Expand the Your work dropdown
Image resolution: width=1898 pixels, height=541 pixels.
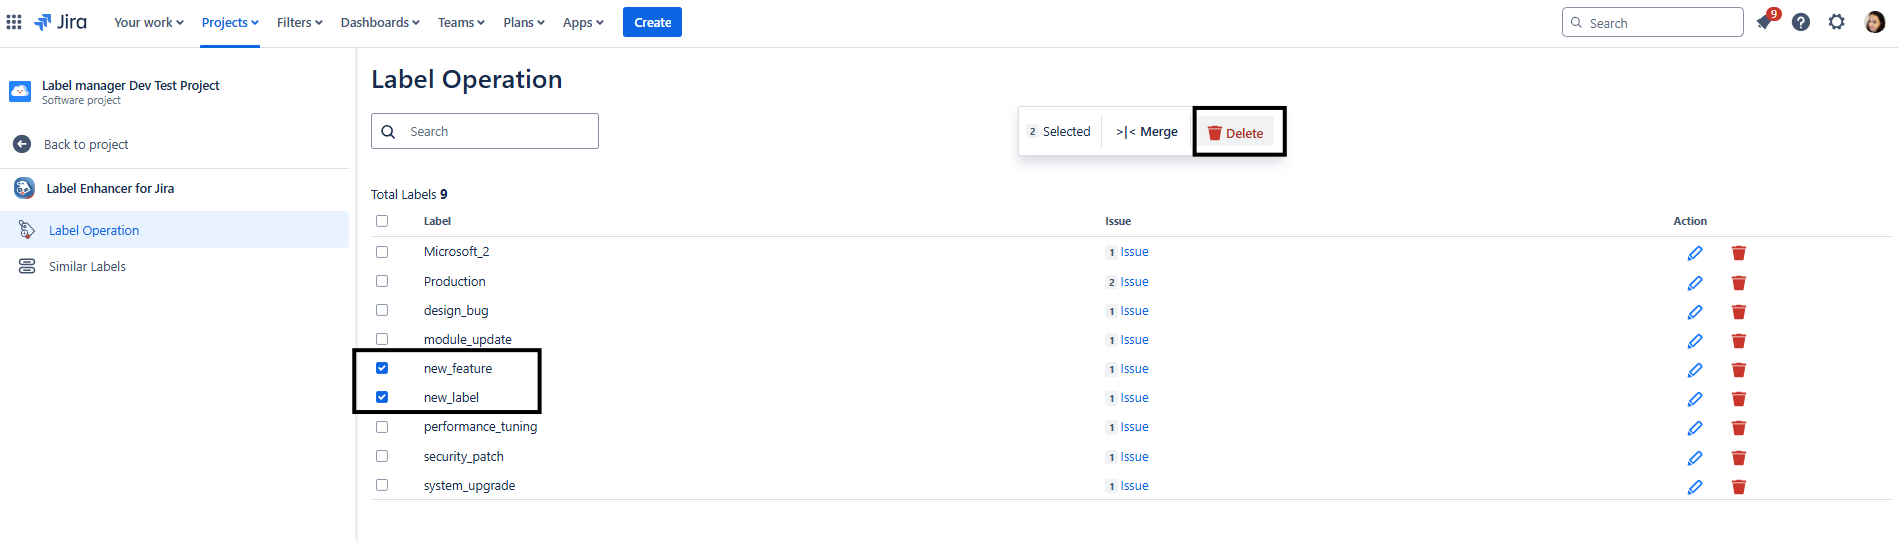coord(149,22)
